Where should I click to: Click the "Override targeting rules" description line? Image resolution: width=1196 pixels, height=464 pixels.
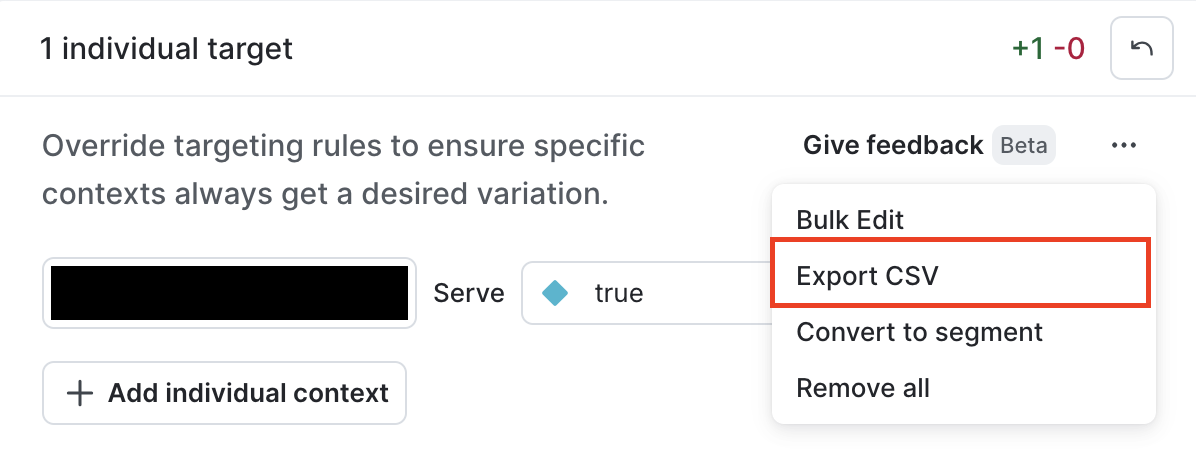point(343,147)
